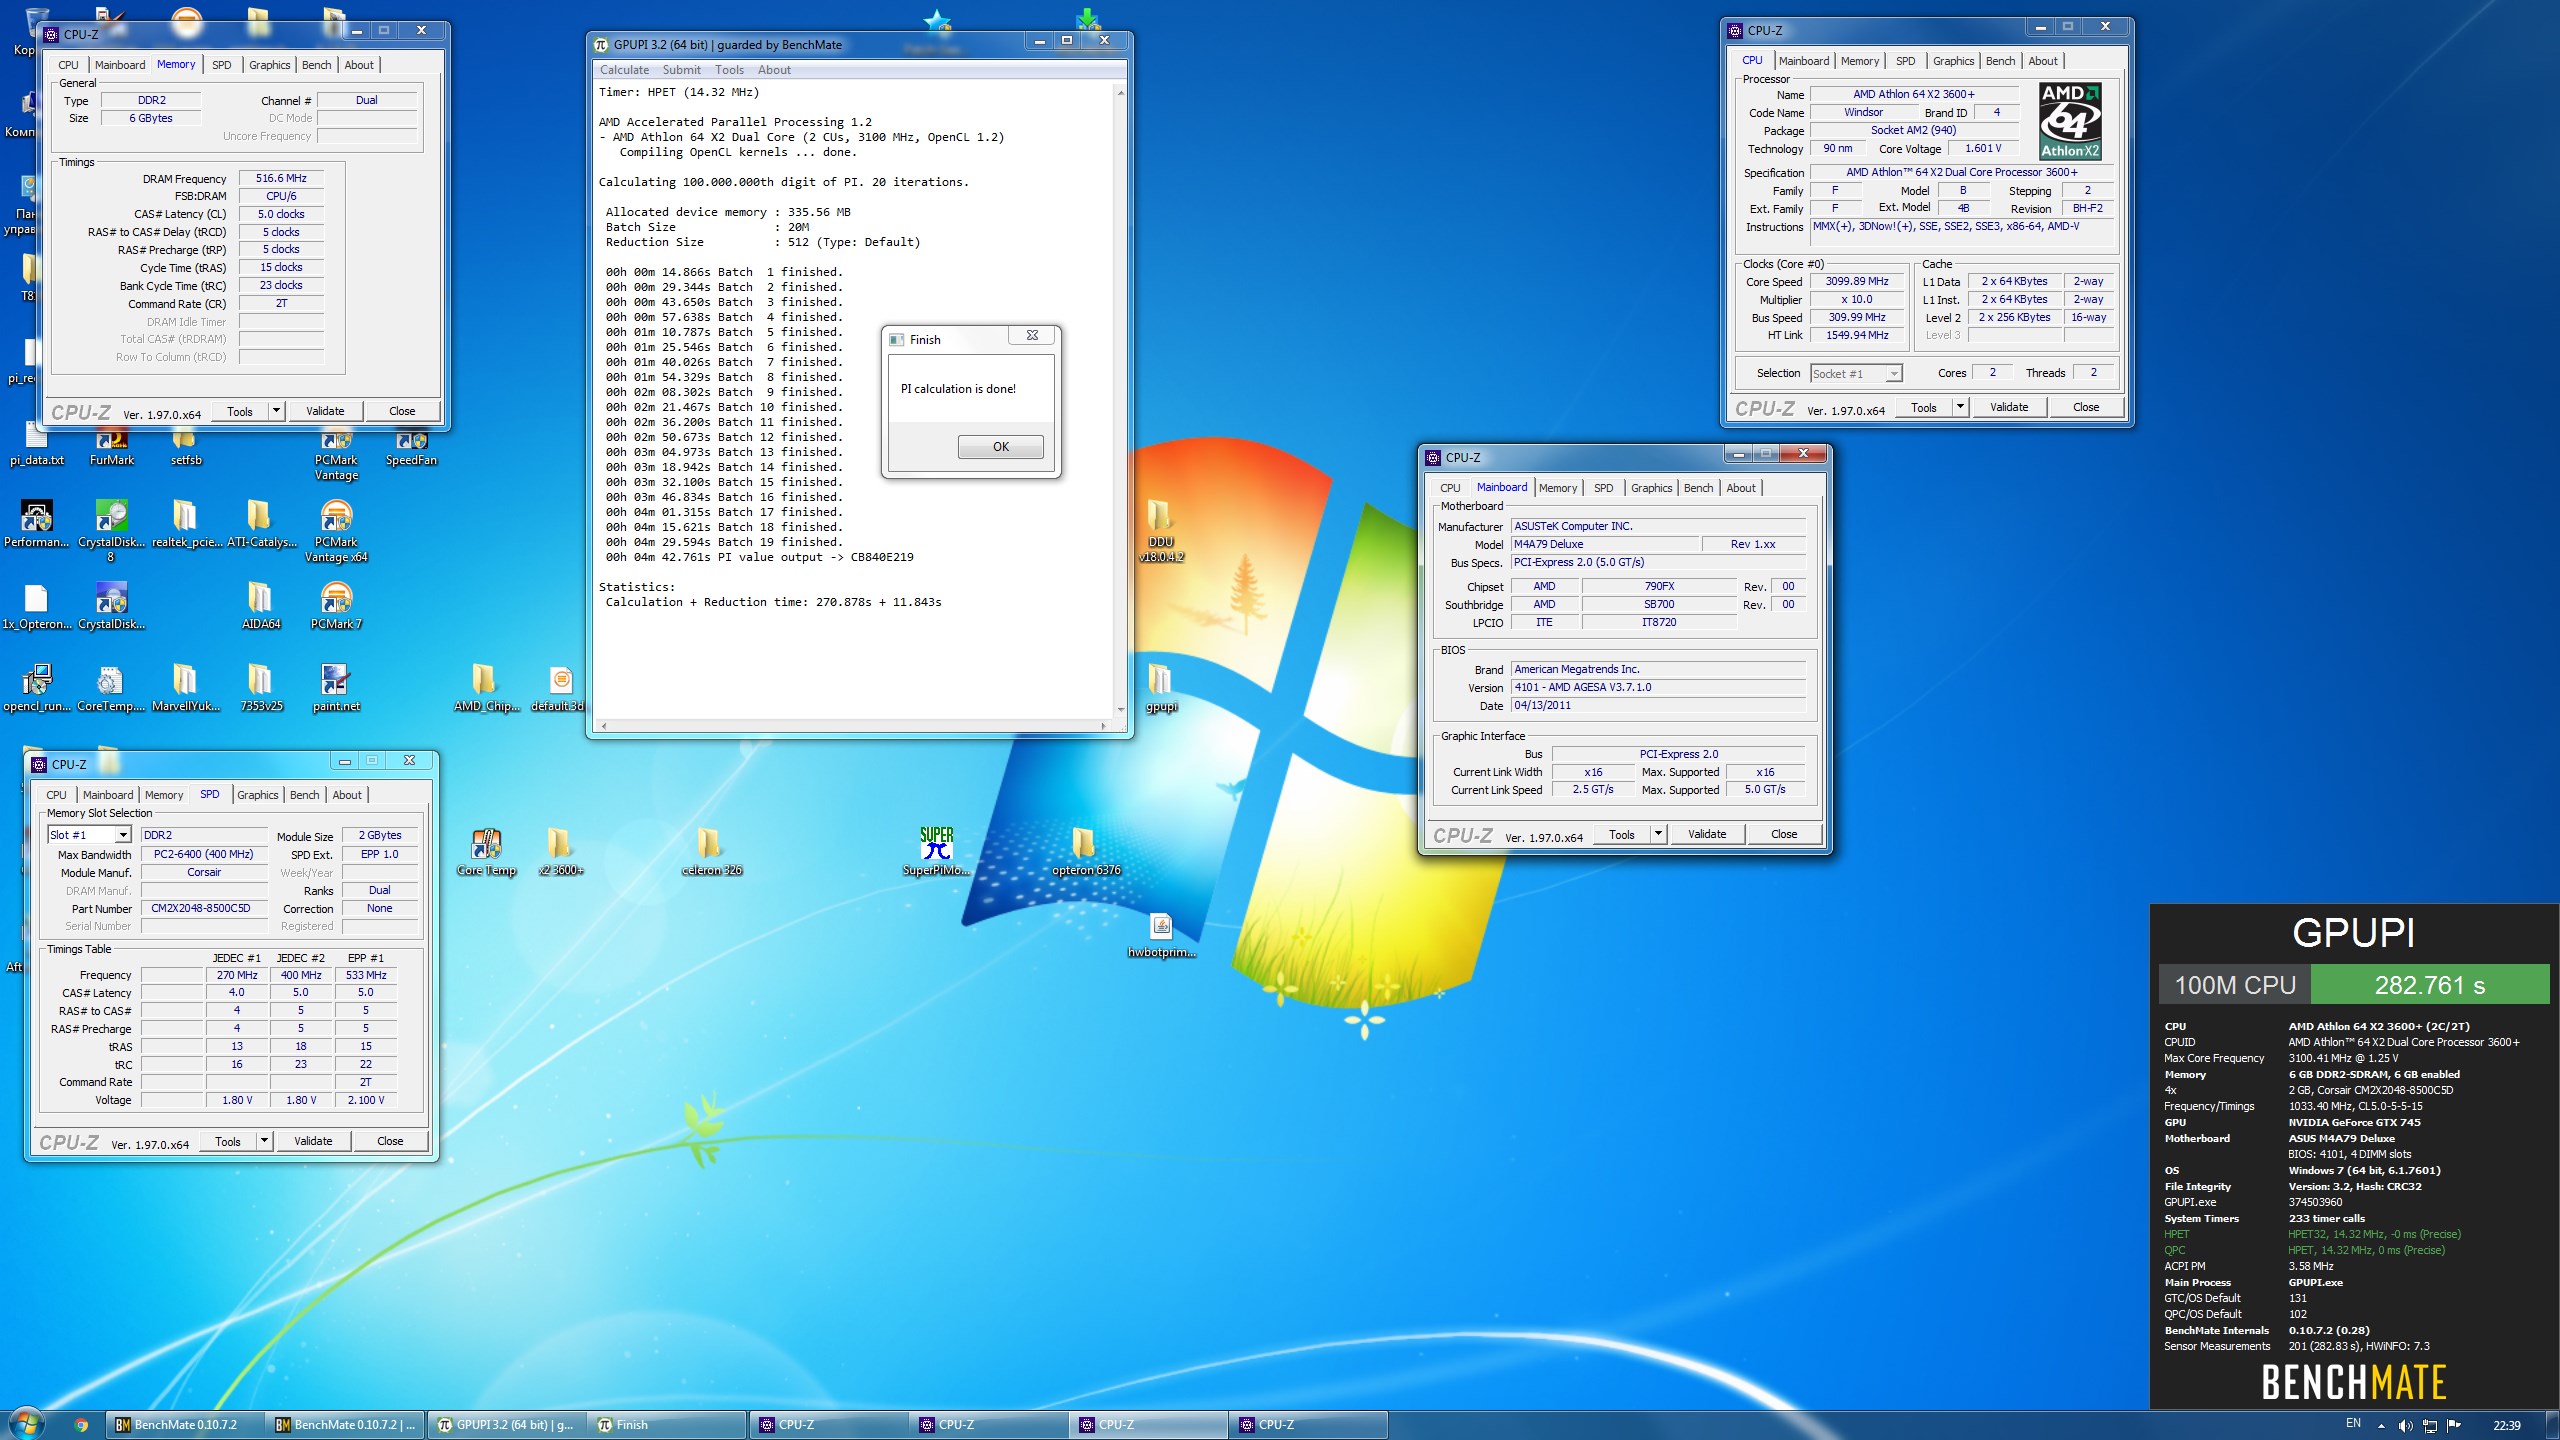This screenshot has width=2560, height=1440.
Task: Open the celeron 326 folder
Action: (x=711, y=852)
